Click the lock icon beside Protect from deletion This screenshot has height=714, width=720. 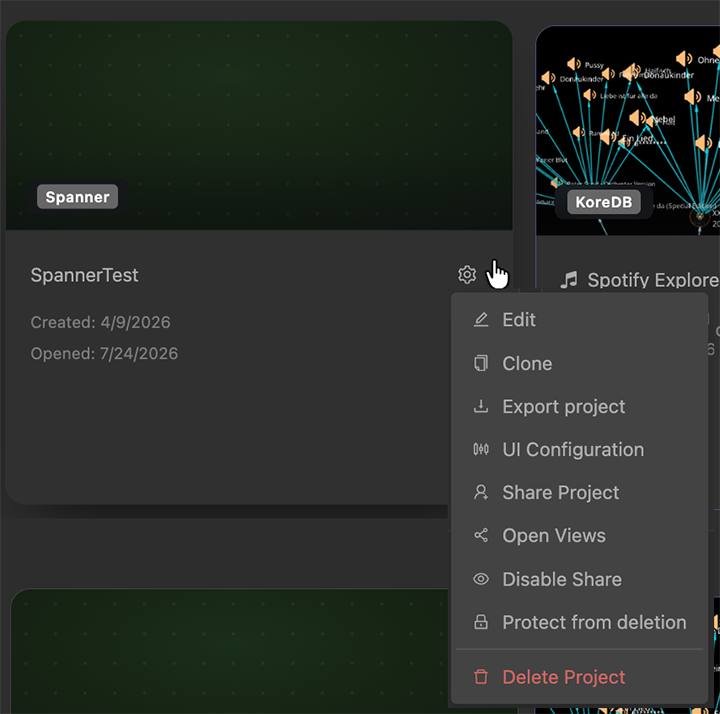pyautogui.click(x=481, y=622)
